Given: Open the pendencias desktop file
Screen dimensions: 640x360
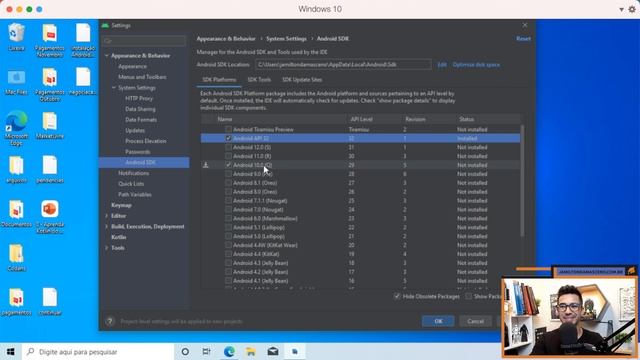Looking at the screenshot, I should (x=50, y=169).
